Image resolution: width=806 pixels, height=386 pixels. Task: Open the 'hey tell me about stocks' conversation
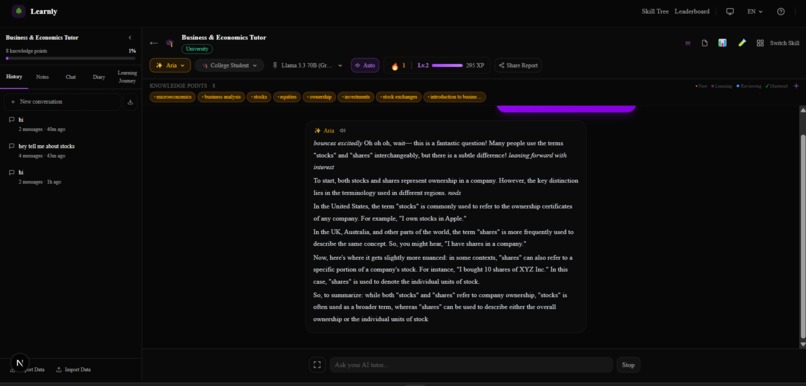pyautogui.click(x=70, y=151)
